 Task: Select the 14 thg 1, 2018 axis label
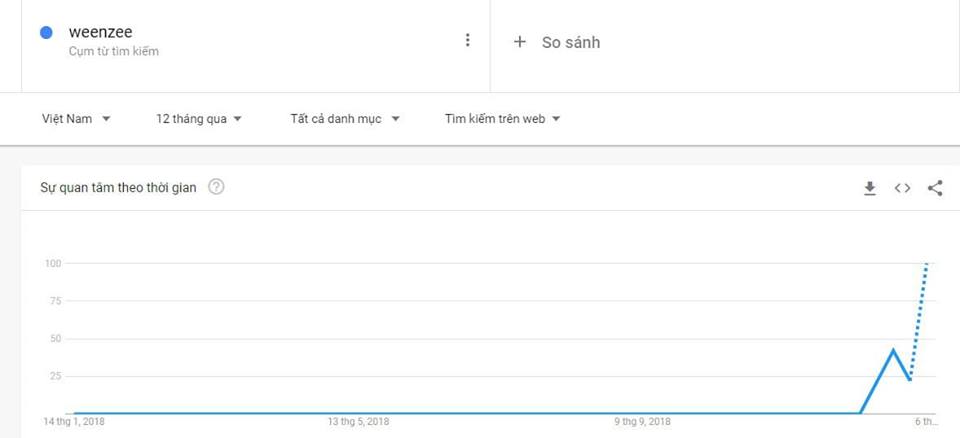point(74,422)
